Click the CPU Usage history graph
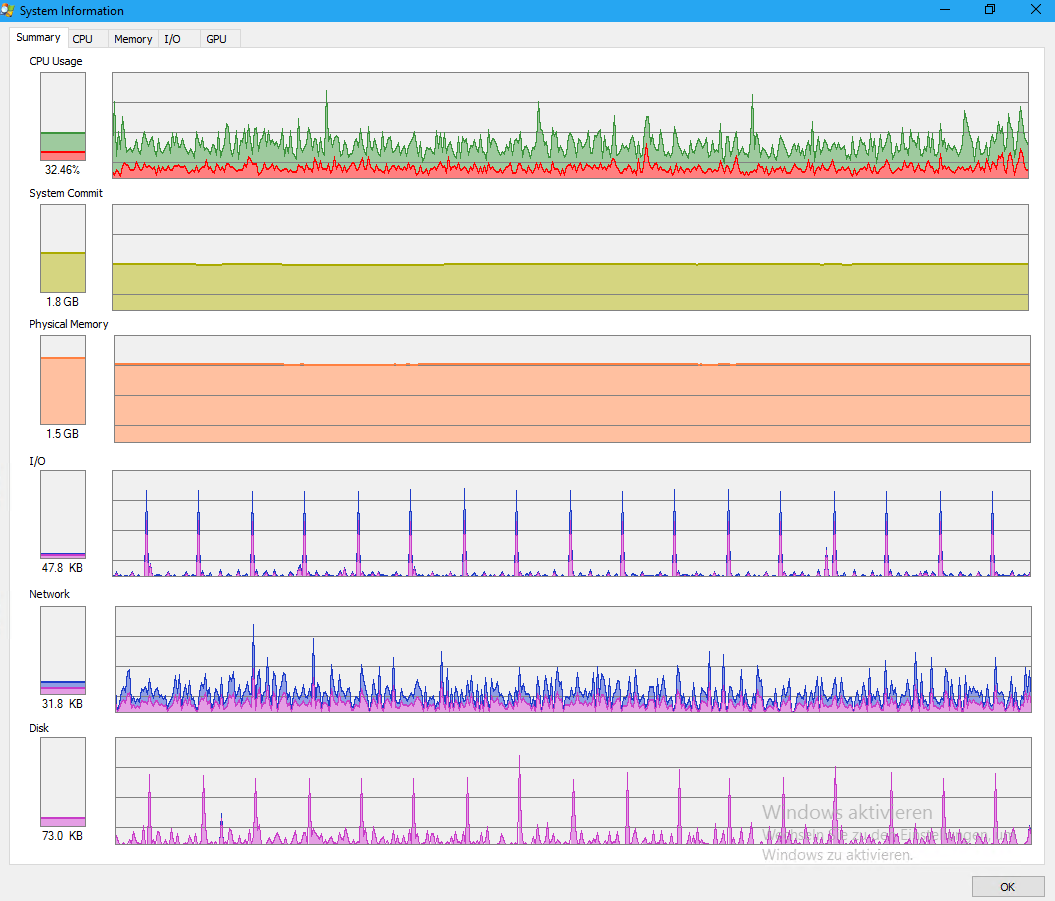1055x901 pixels. click(570, 125)
